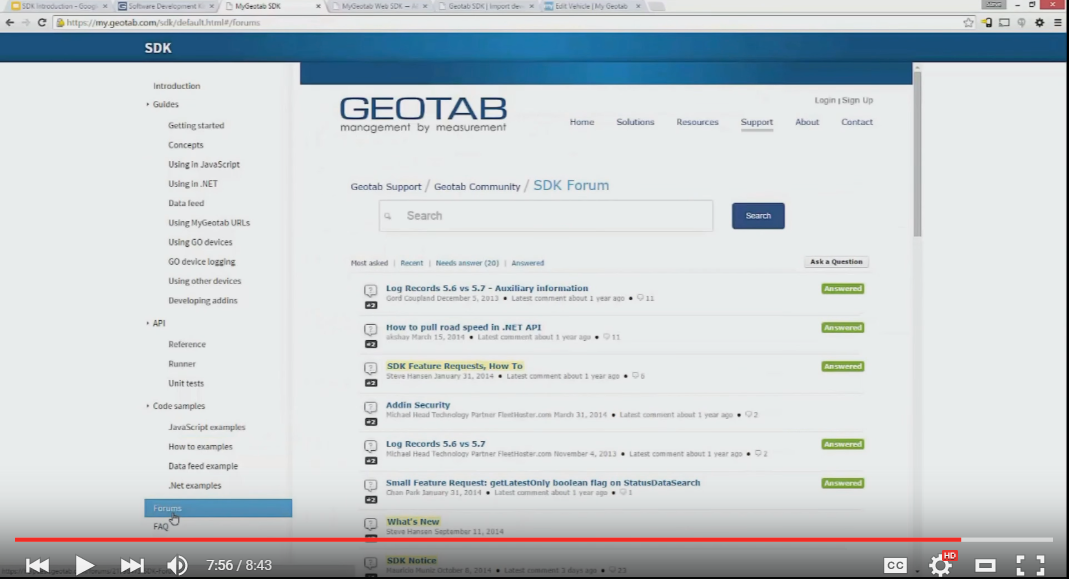
Task: Open the Chrome hamburger menu
Action: click(x=1057, y=22)
